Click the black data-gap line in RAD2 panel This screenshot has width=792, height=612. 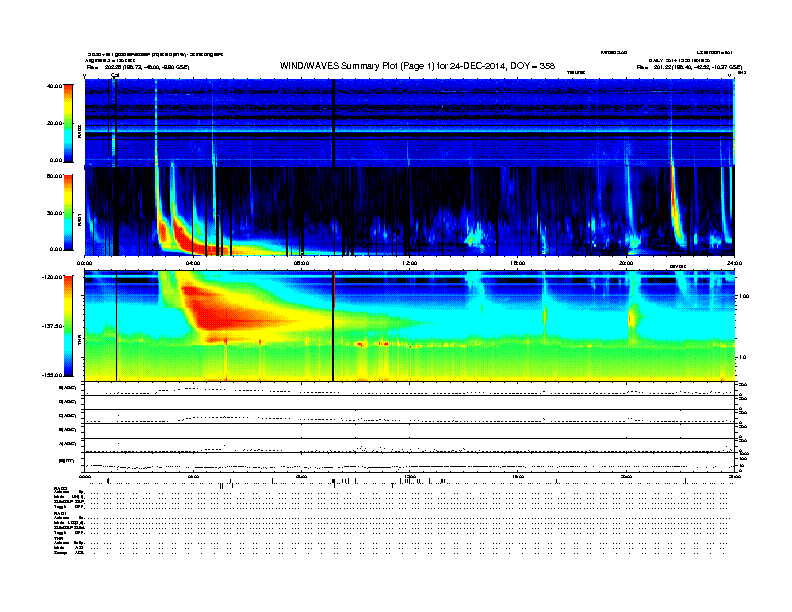pos(333,122)
